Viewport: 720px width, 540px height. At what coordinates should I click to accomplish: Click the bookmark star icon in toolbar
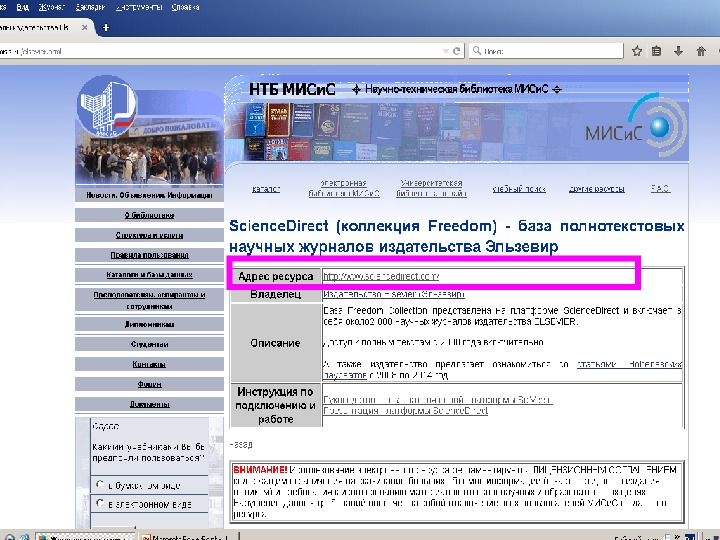click(636, 51)
